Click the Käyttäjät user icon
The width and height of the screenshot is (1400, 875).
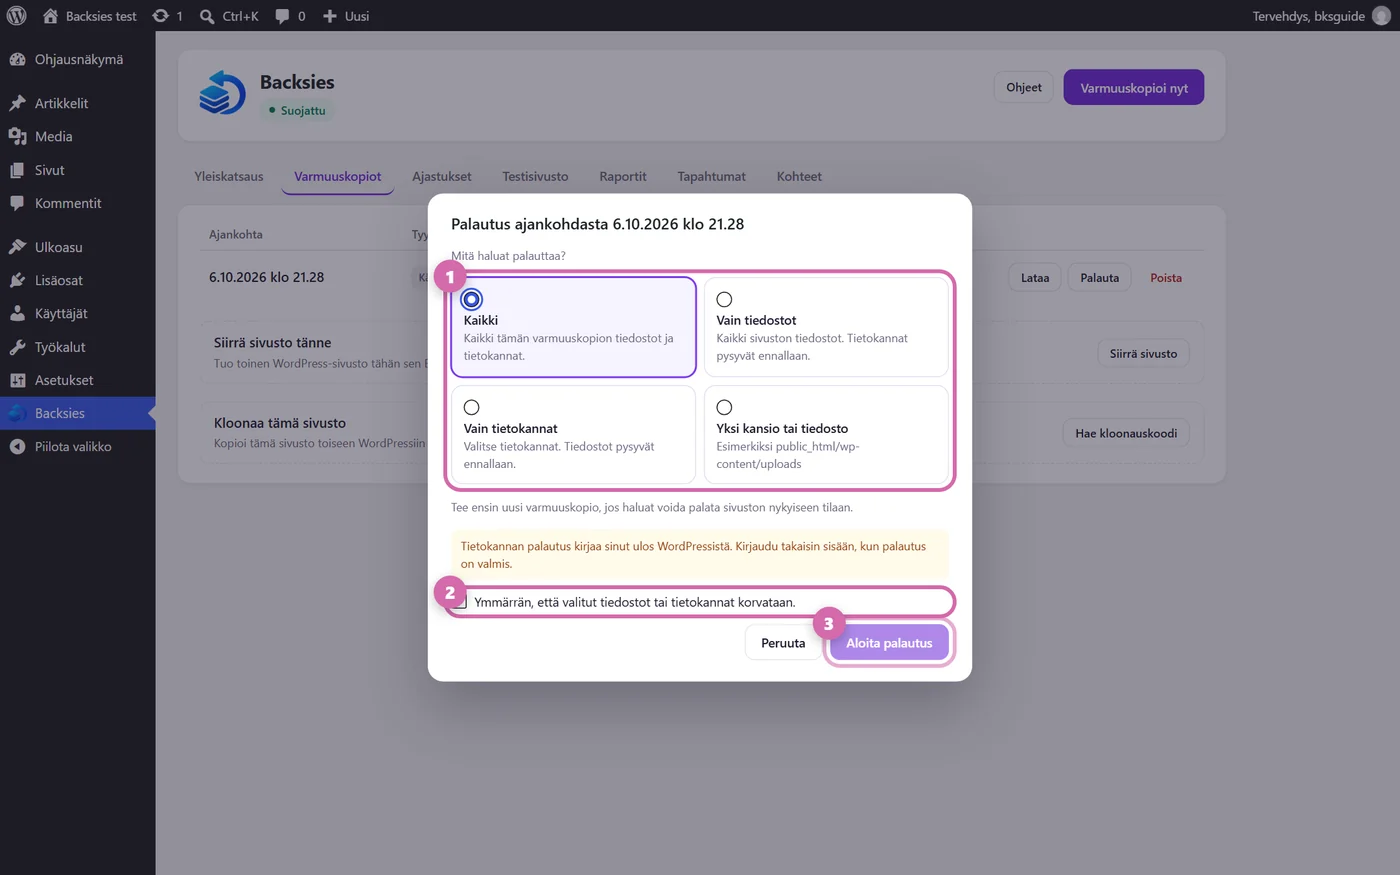(17, 313)
